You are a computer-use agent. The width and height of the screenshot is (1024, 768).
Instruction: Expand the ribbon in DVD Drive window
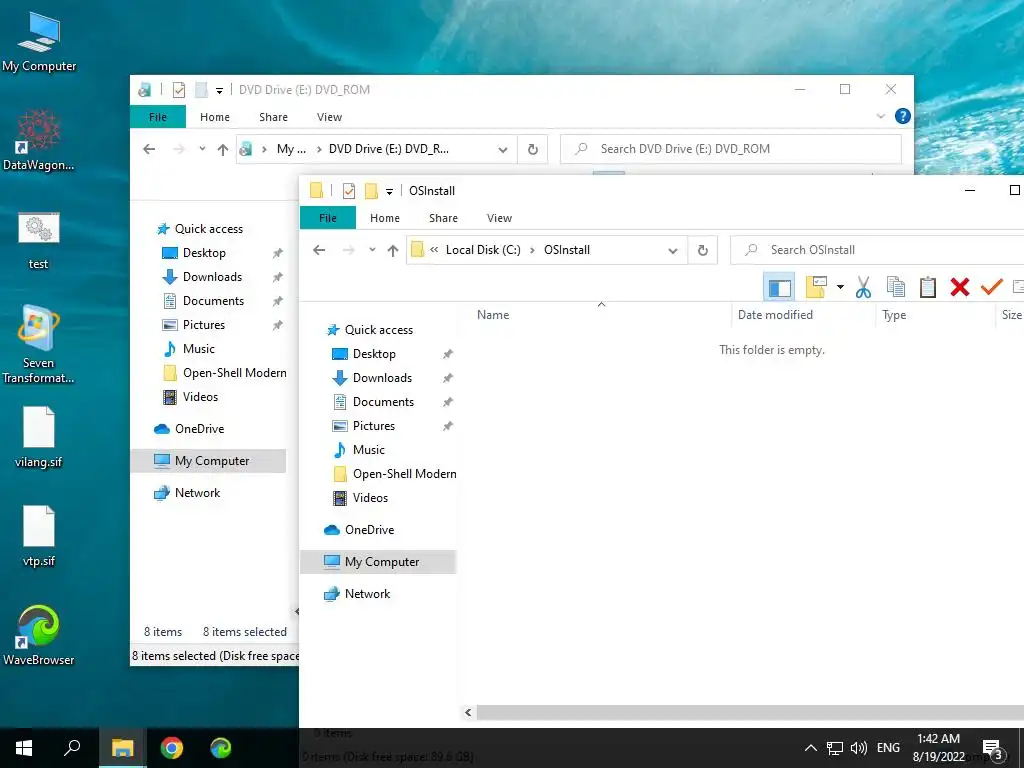880,116
